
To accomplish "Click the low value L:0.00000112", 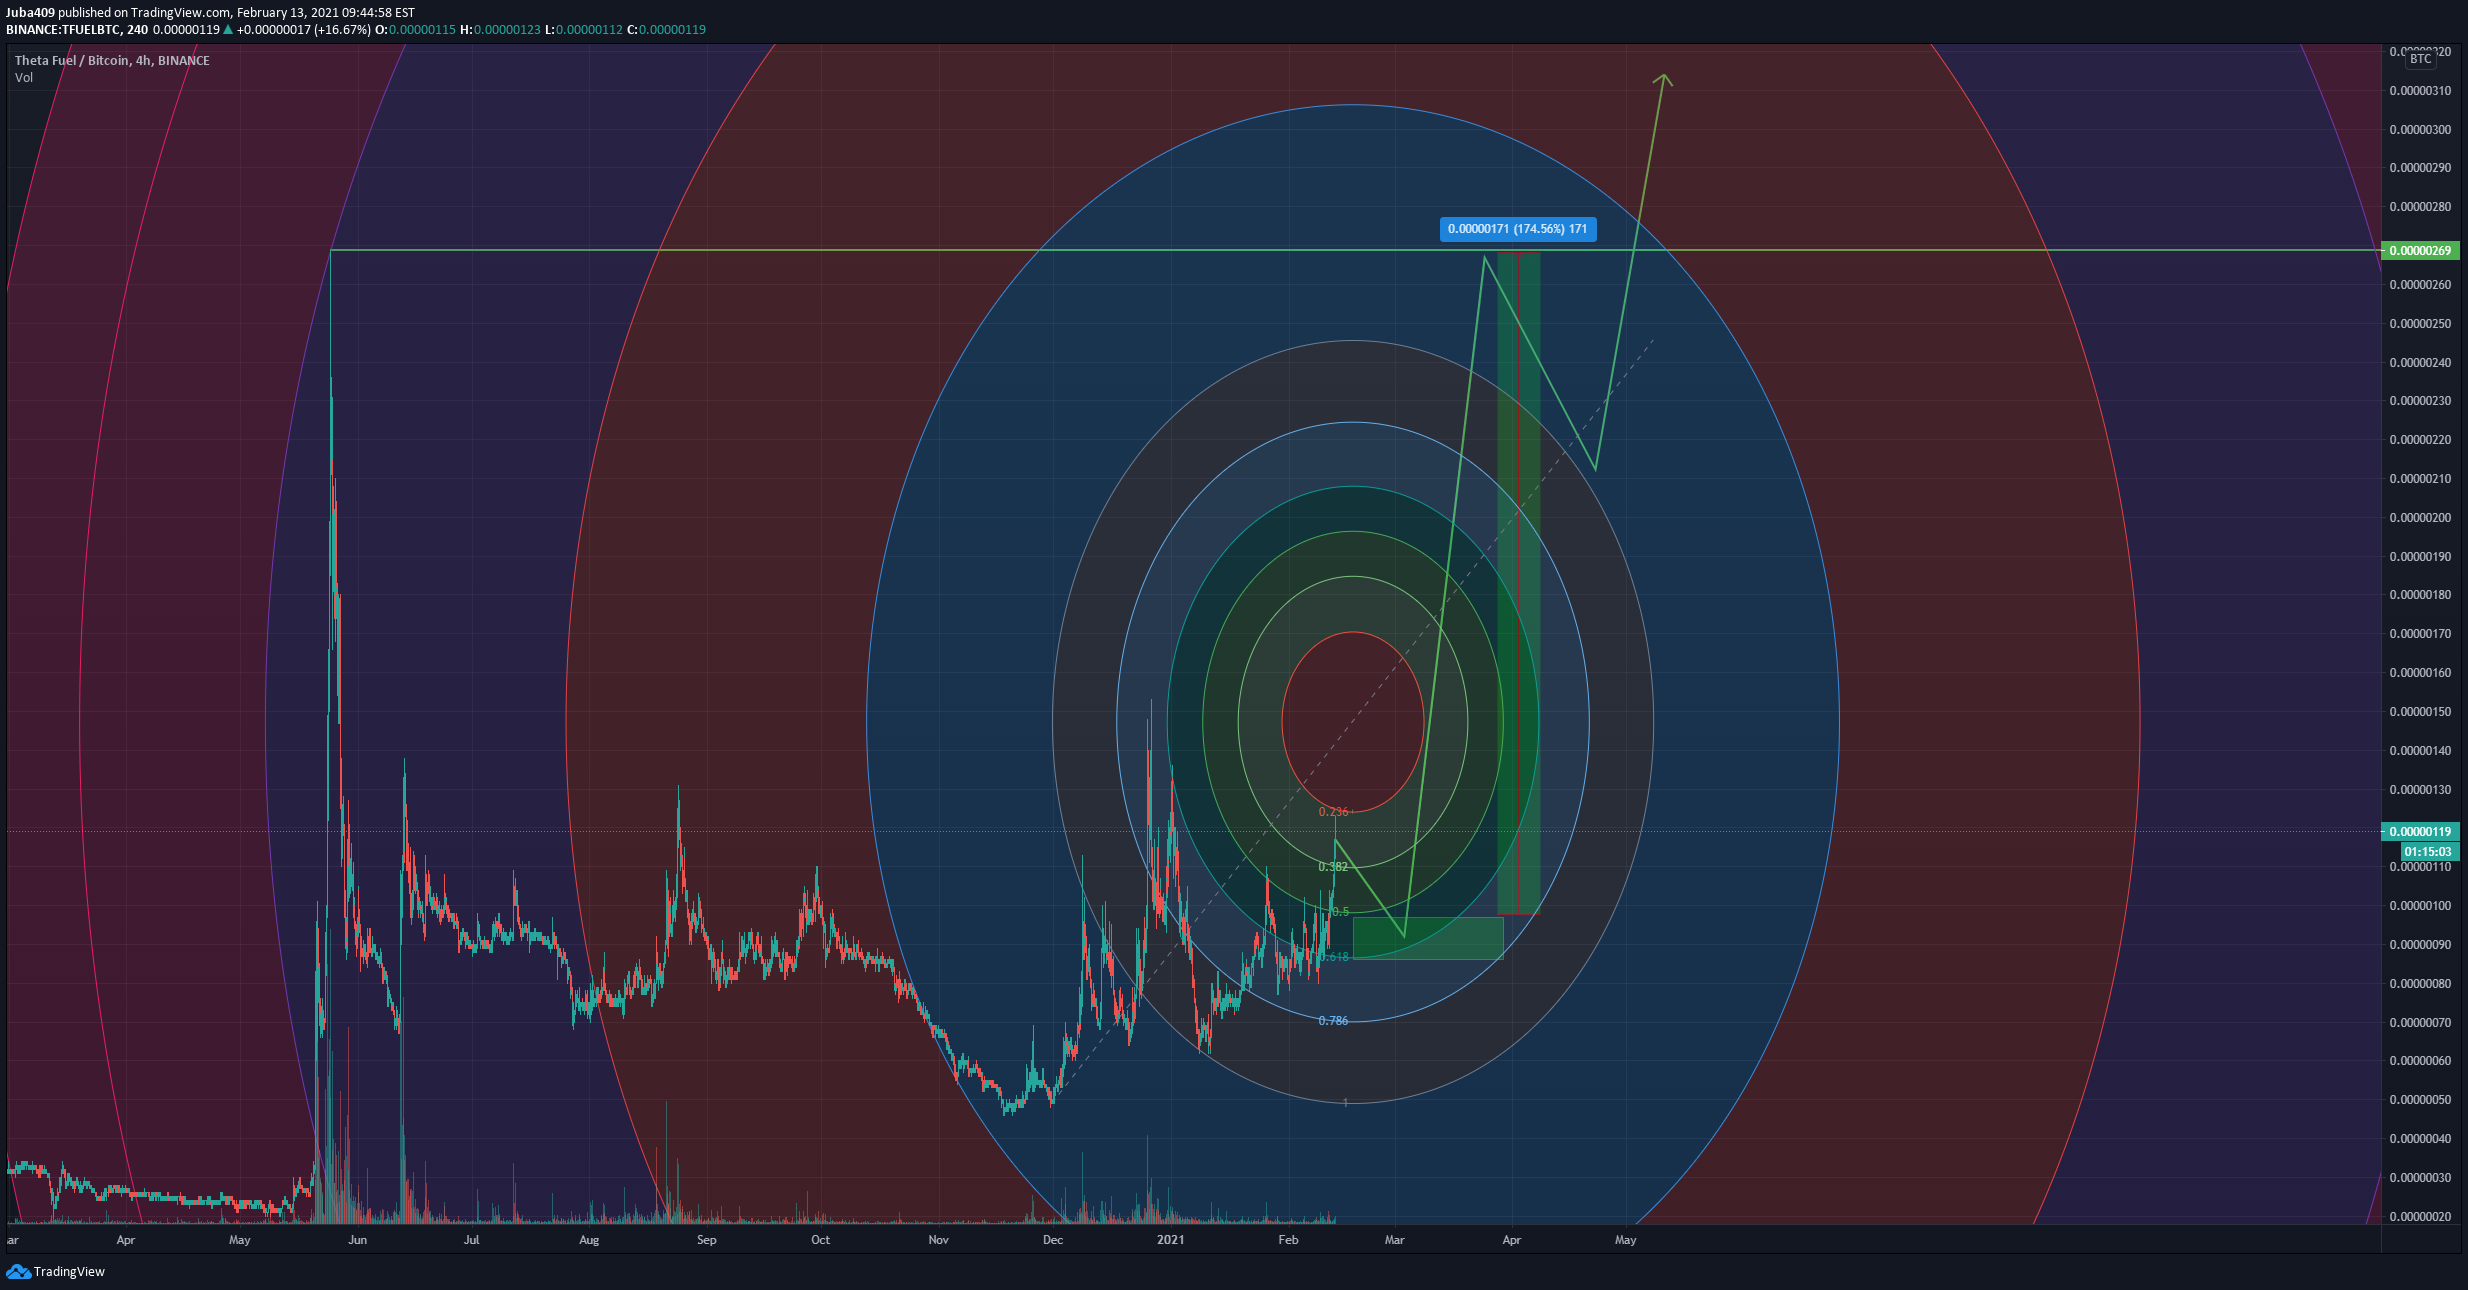I will [x=584, y=30].
